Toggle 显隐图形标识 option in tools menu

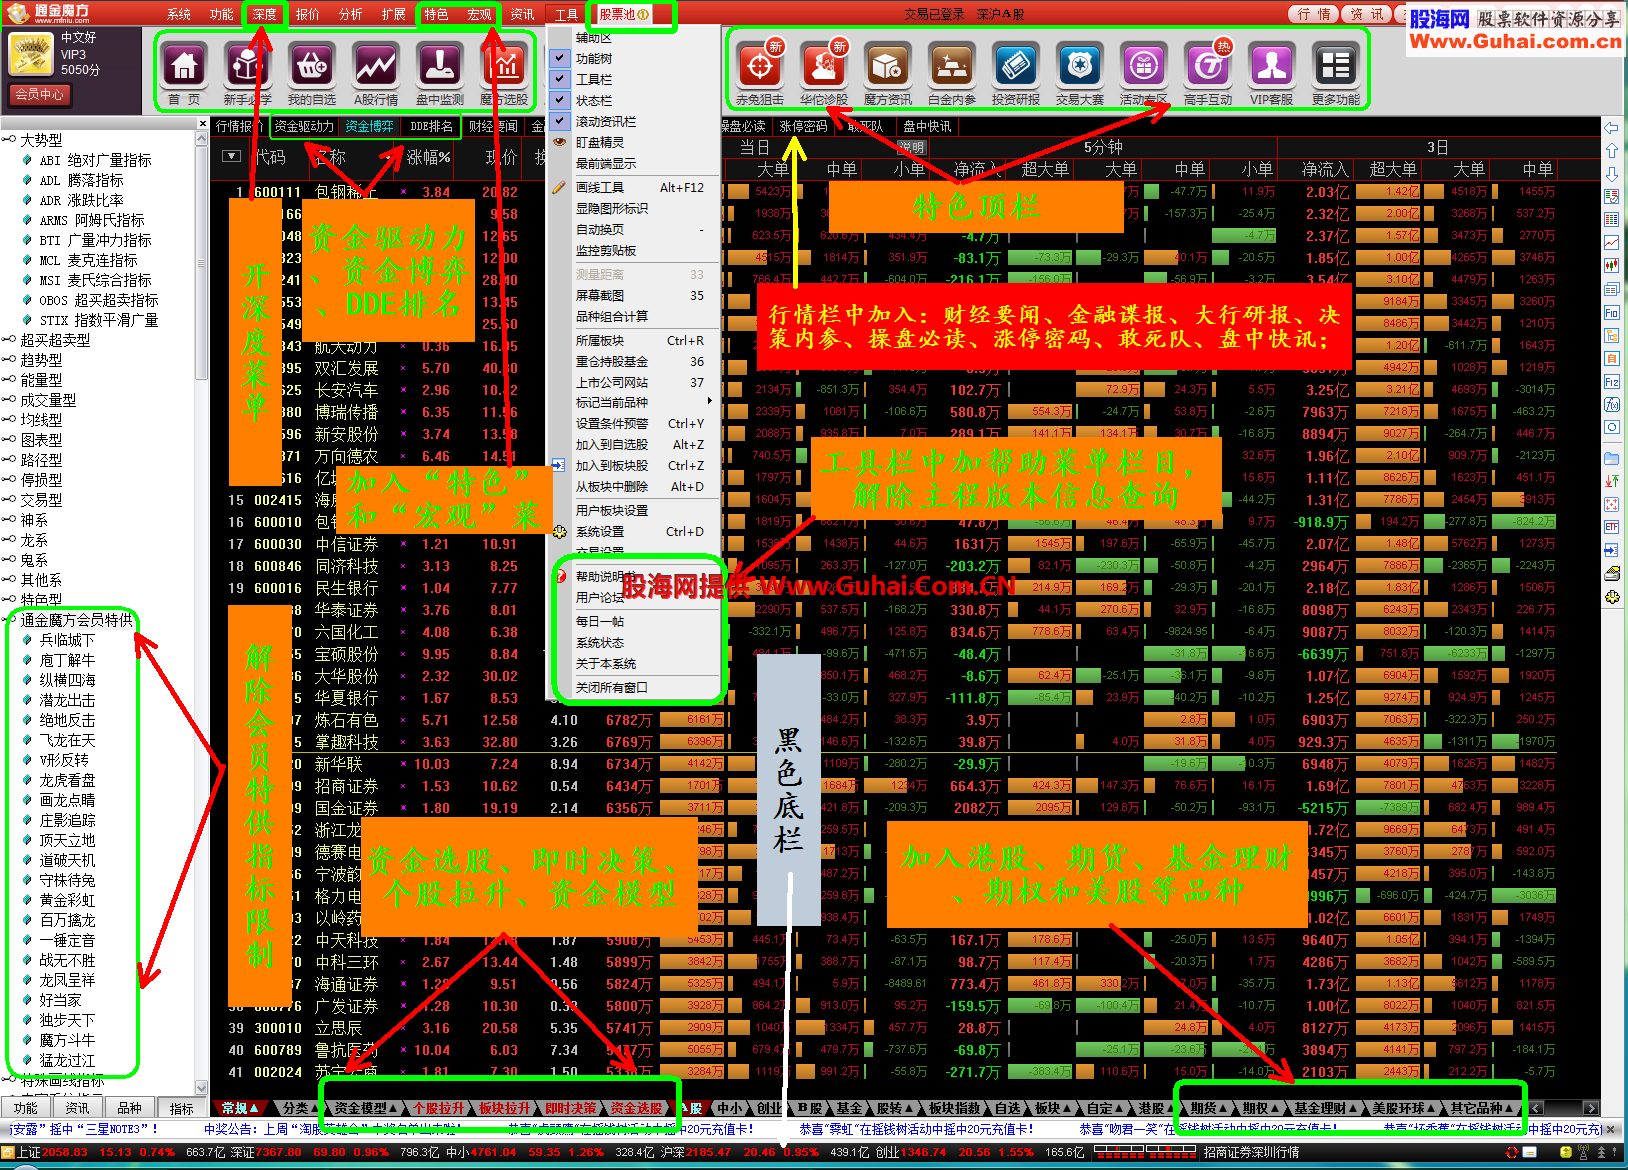tap(634, 208)
